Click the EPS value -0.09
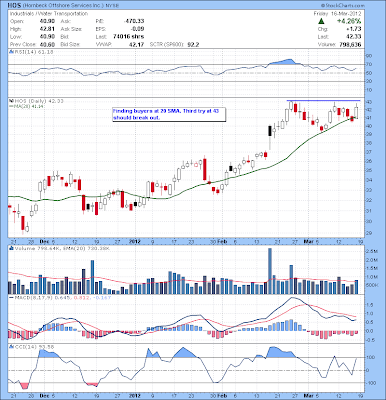 click(x=137, y=29)
